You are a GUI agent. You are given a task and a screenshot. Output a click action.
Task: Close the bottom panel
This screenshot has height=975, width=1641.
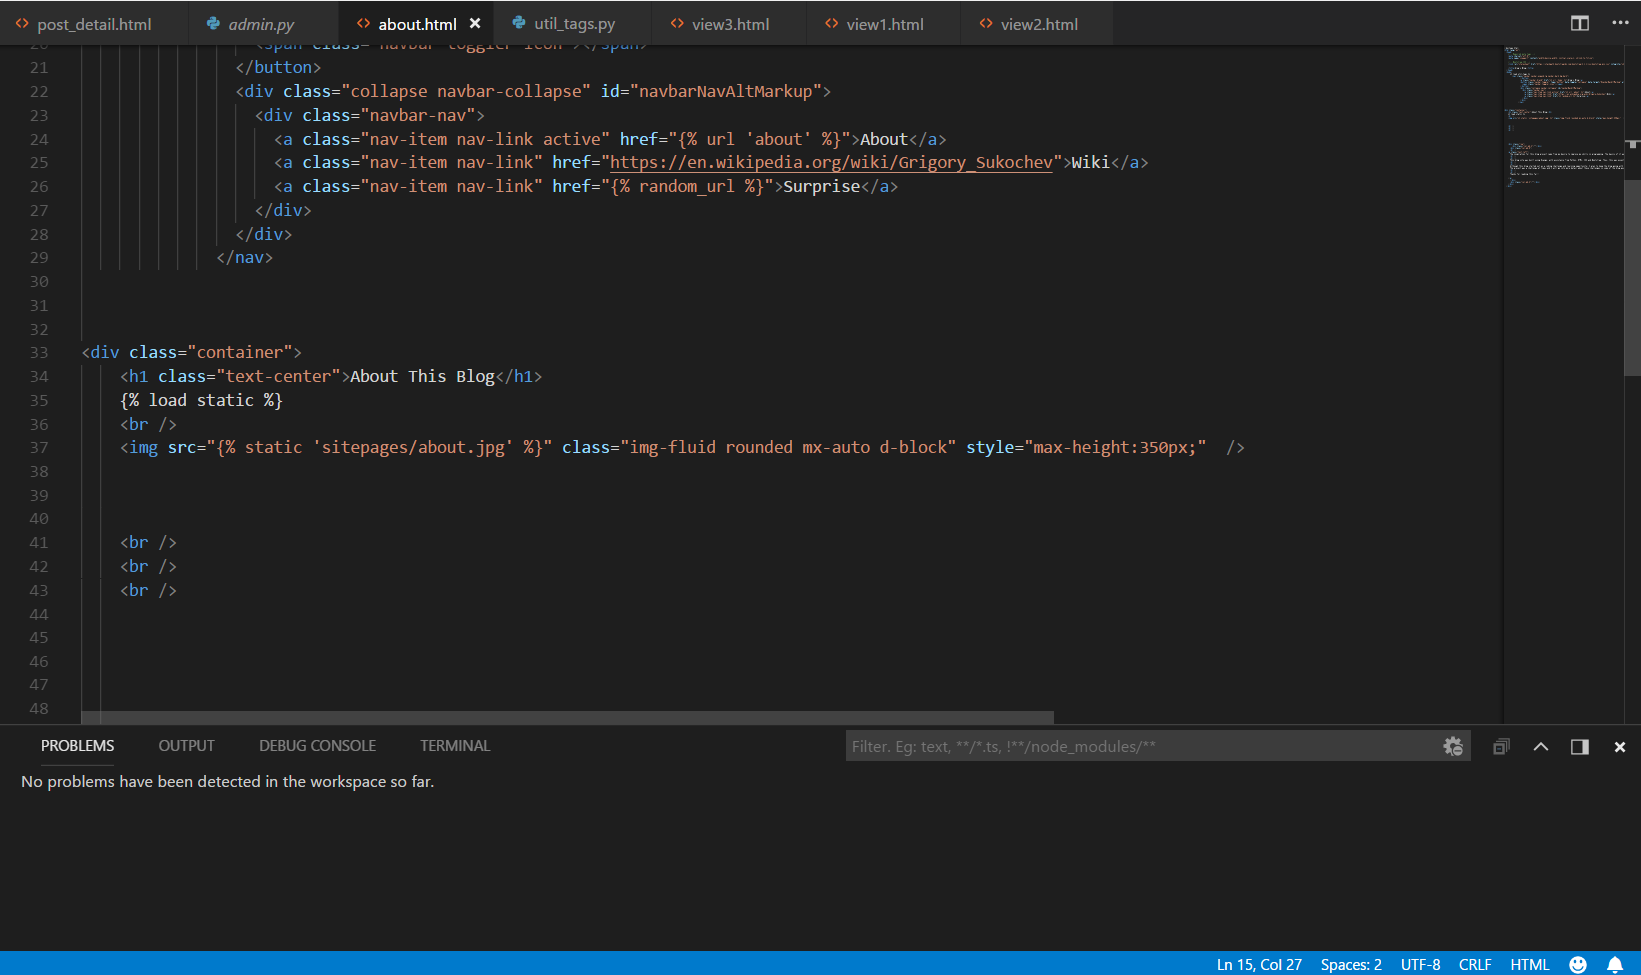pos(1620,747)
